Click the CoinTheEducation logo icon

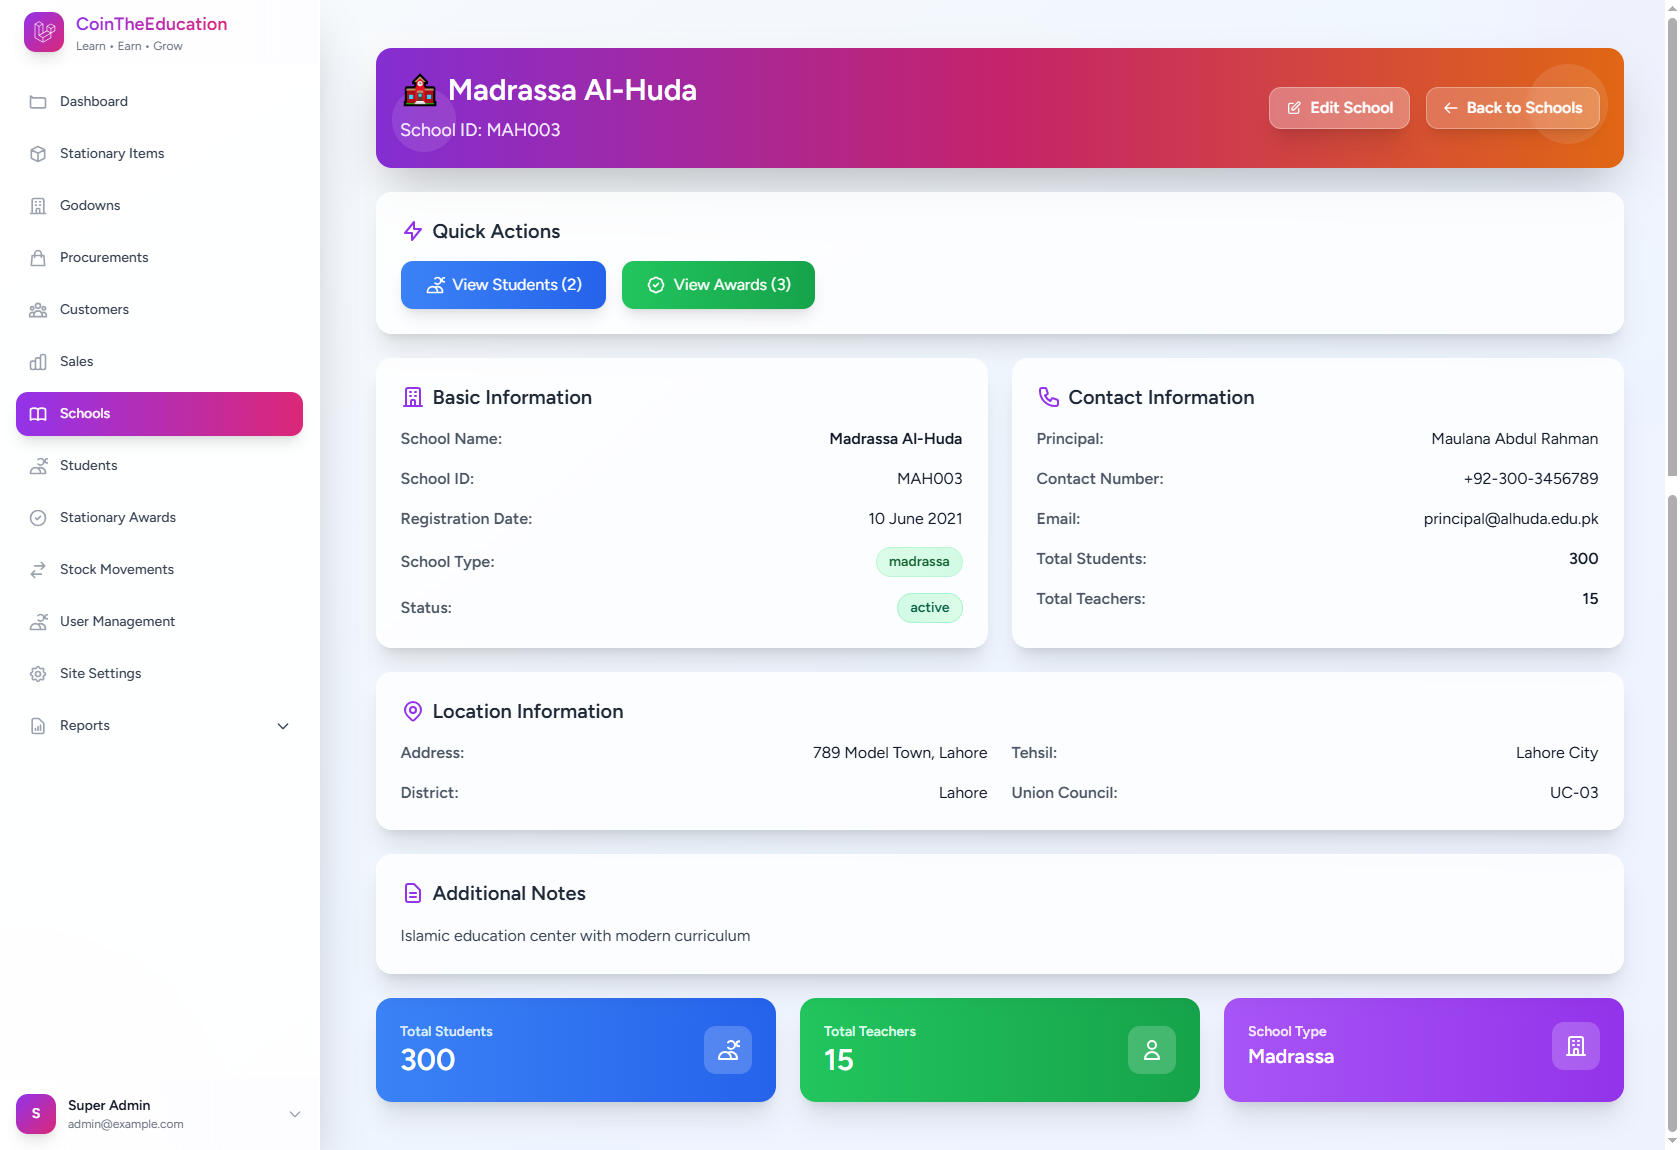coord(44,32)
